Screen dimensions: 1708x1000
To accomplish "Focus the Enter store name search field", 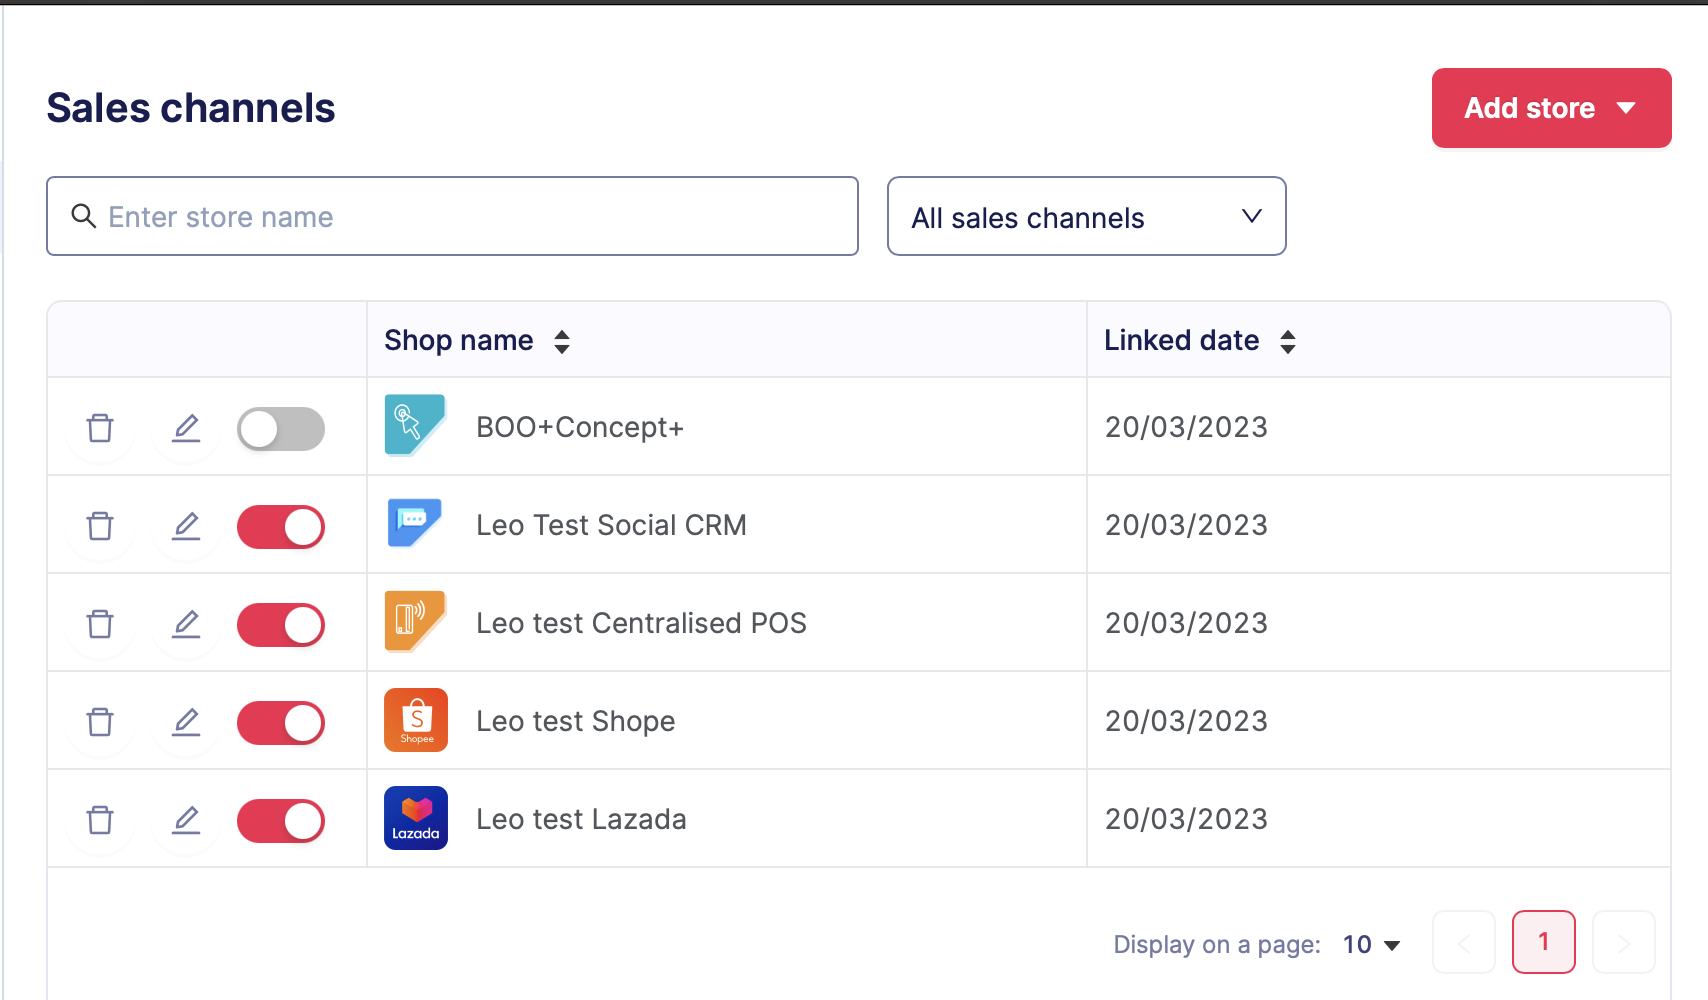I will click(x=452, y=217).
